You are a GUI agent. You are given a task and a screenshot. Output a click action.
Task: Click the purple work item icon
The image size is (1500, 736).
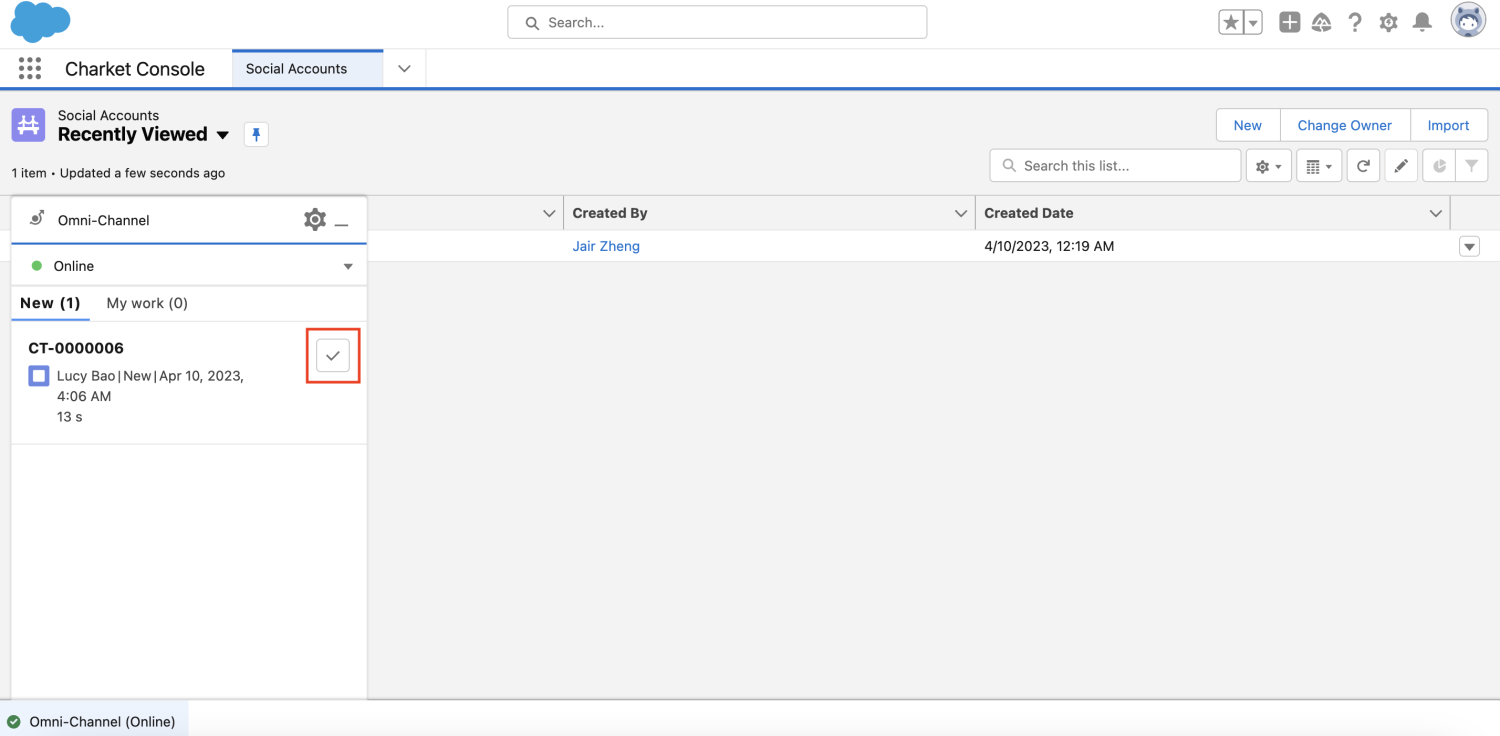point(39,376)
